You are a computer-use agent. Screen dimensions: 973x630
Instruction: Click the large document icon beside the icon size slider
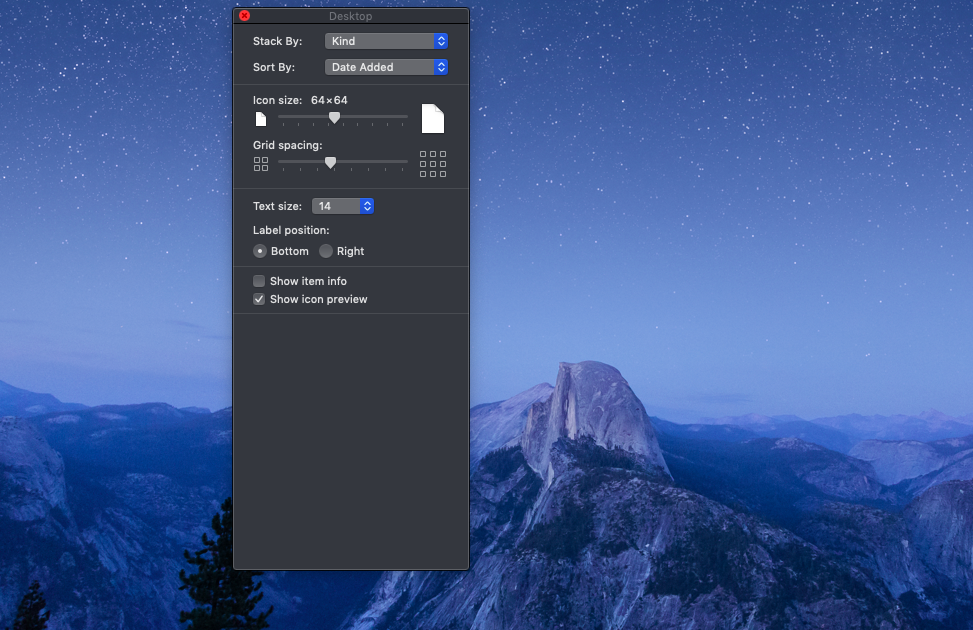pyautogui.click(x=432, y=118)
